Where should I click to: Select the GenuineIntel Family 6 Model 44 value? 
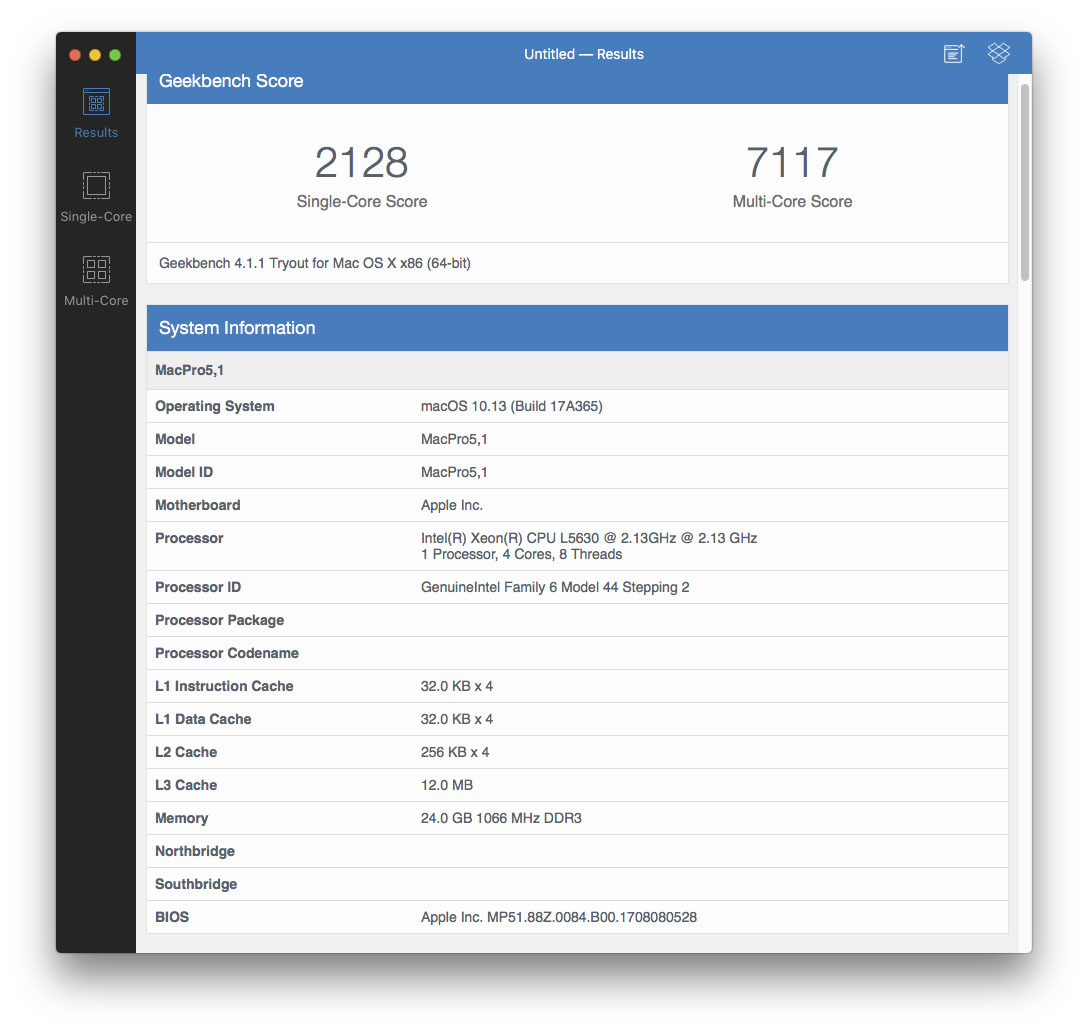[x=555, y=588]
